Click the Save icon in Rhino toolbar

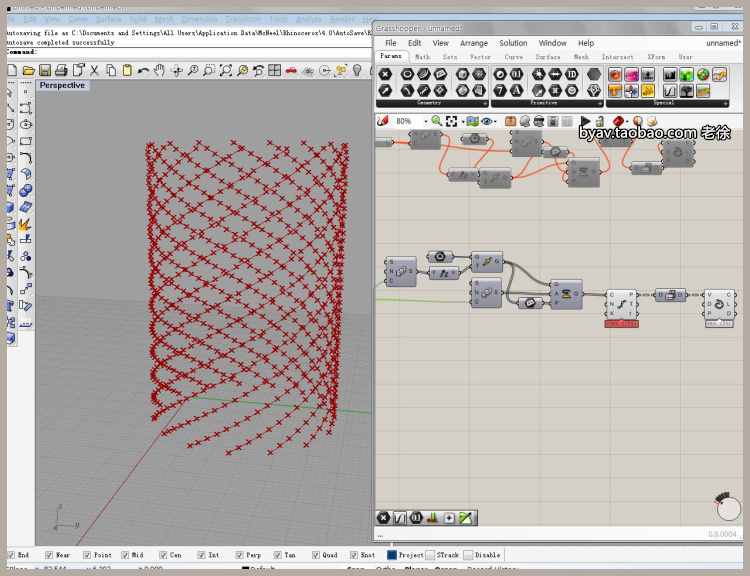pyautogui.click(x=45, y=71)
